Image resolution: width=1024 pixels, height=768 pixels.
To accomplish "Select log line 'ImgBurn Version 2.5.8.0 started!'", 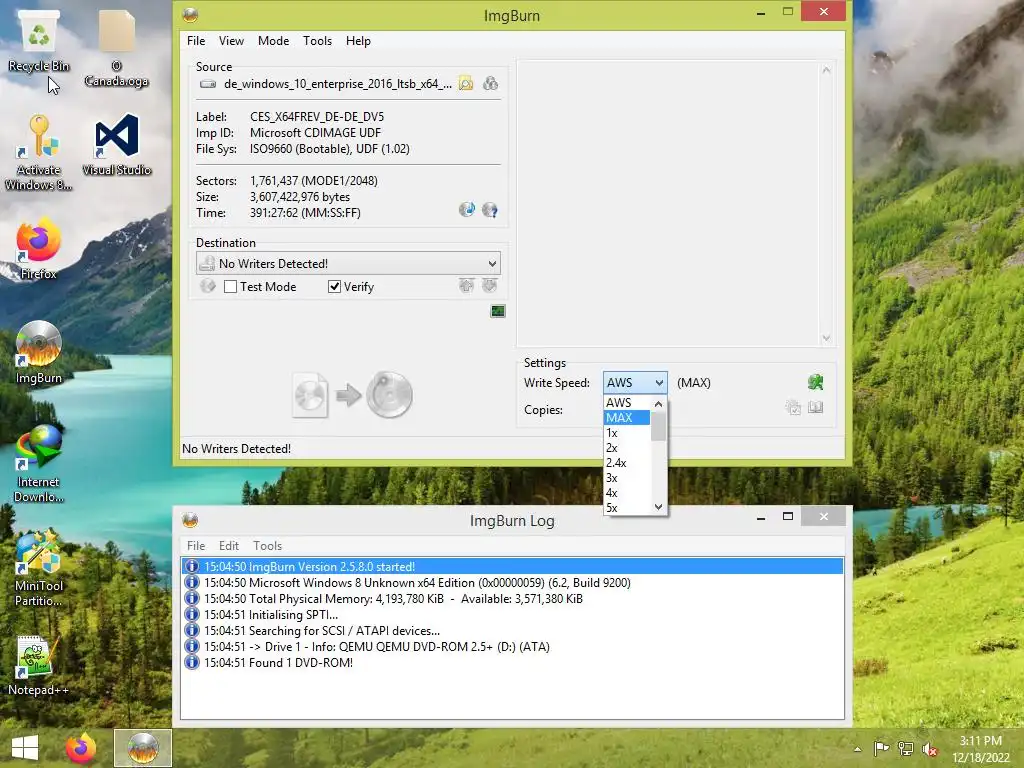I will click(512, 566).
